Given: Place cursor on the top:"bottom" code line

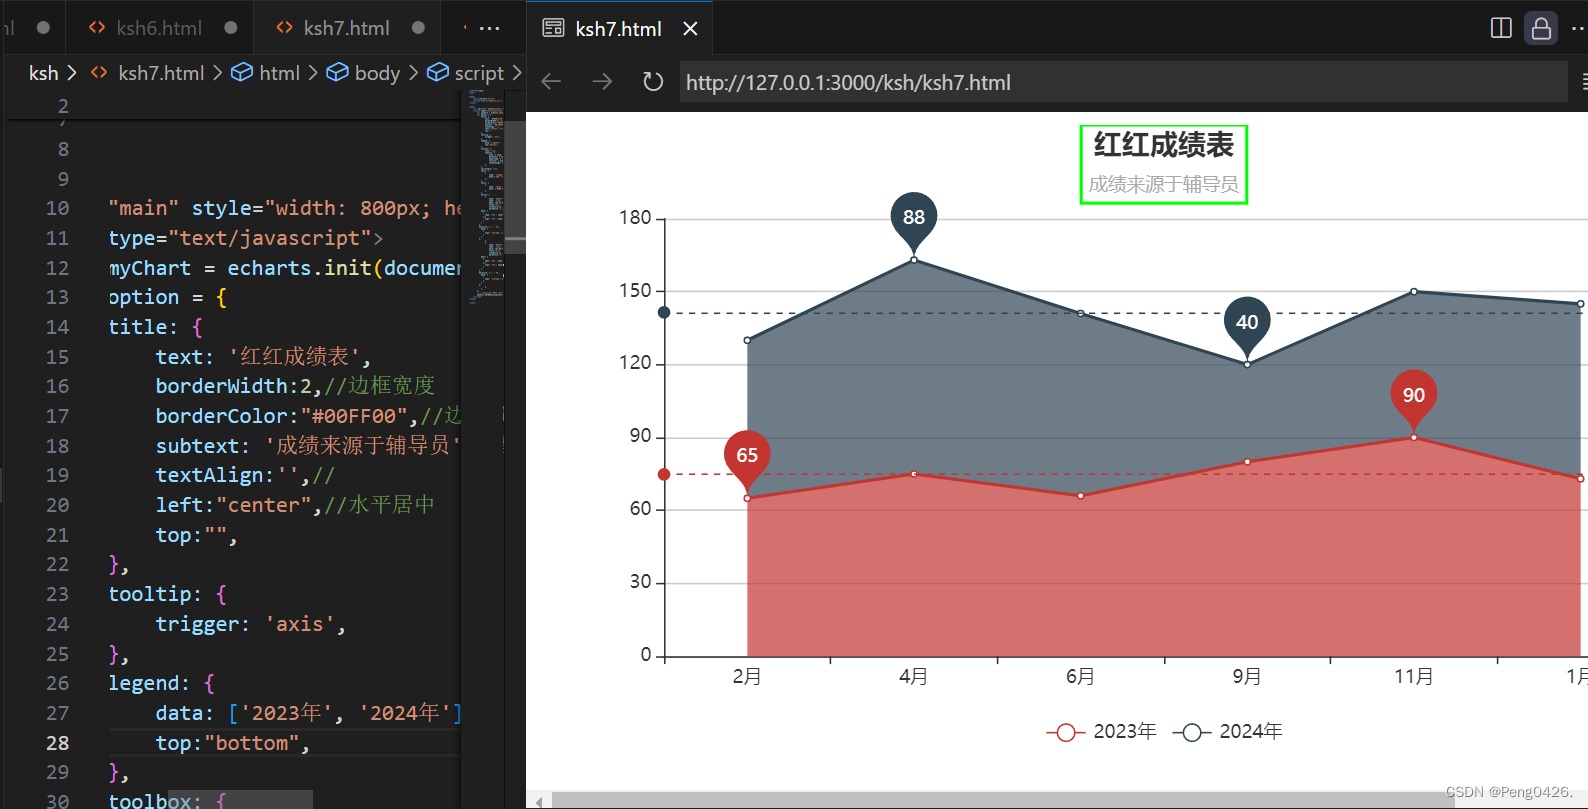Looking at the screenshot, I should pos(232,743).
